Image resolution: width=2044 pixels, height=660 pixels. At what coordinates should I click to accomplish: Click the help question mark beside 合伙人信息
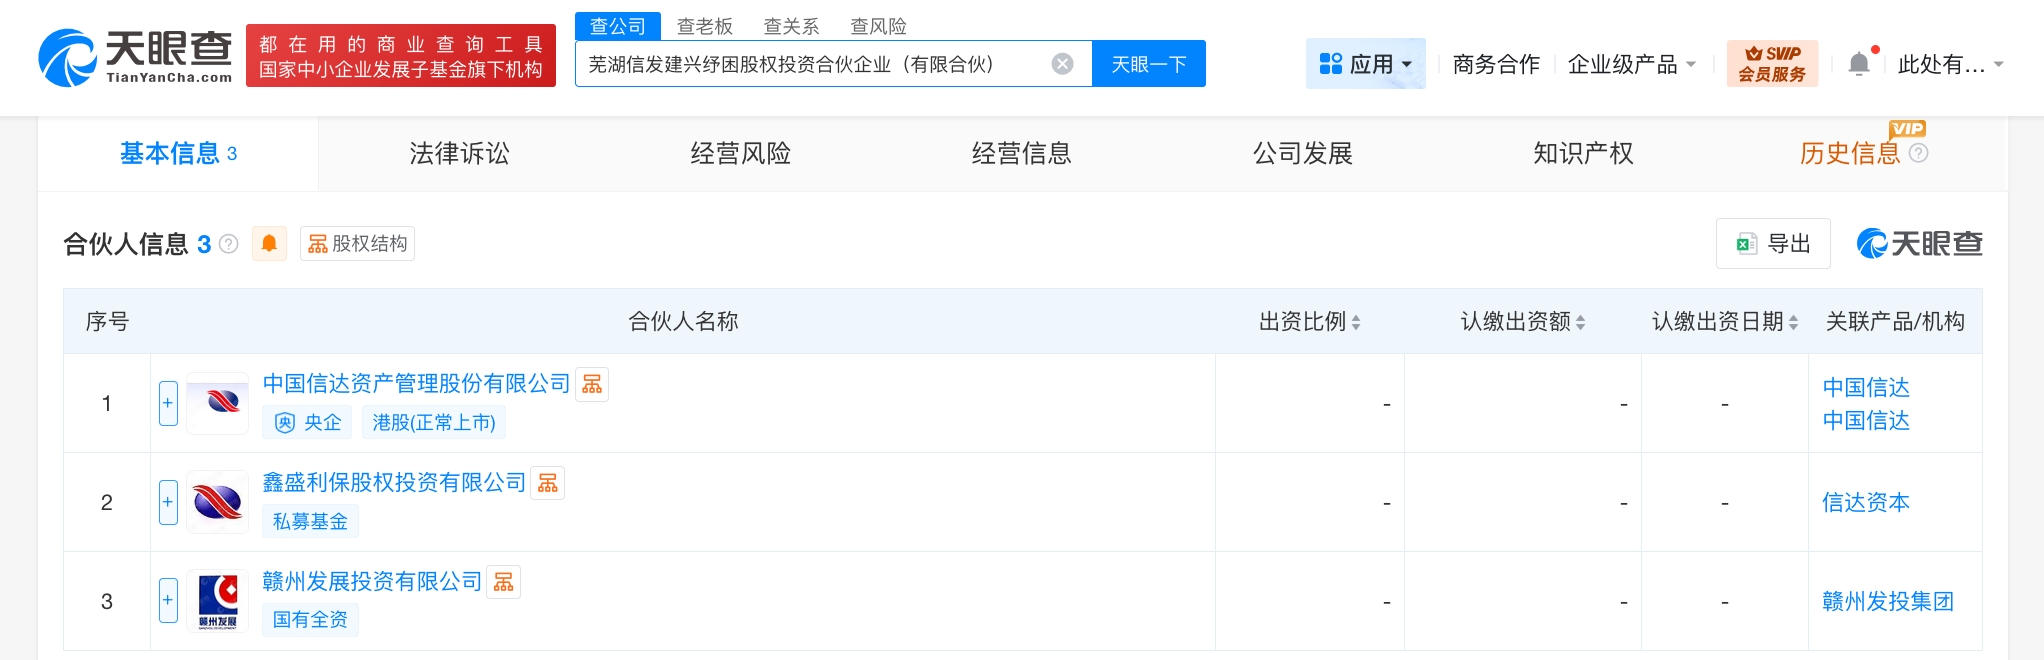(x=229, y=244)
